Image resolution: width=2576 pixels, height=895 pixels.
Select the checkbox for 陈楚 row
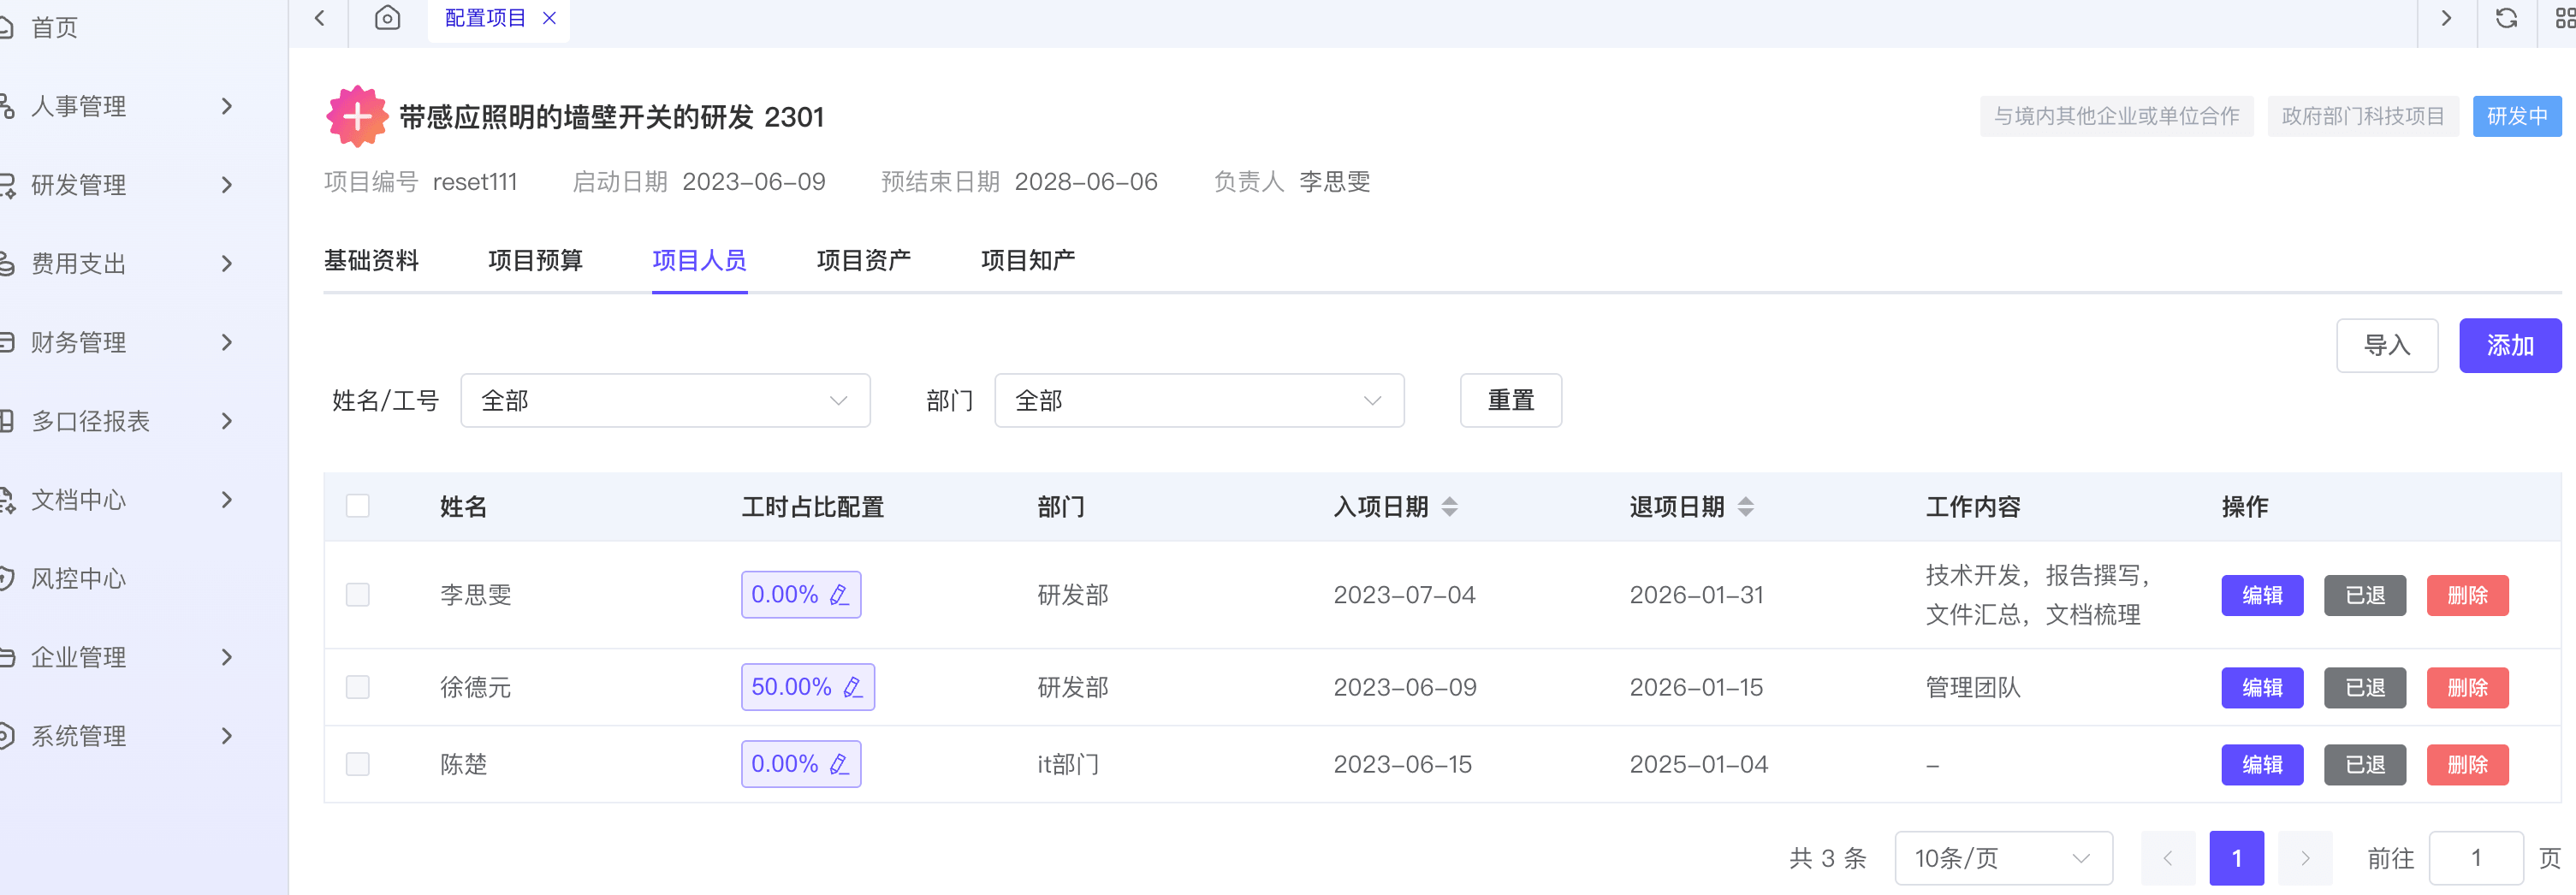point(357,764)
